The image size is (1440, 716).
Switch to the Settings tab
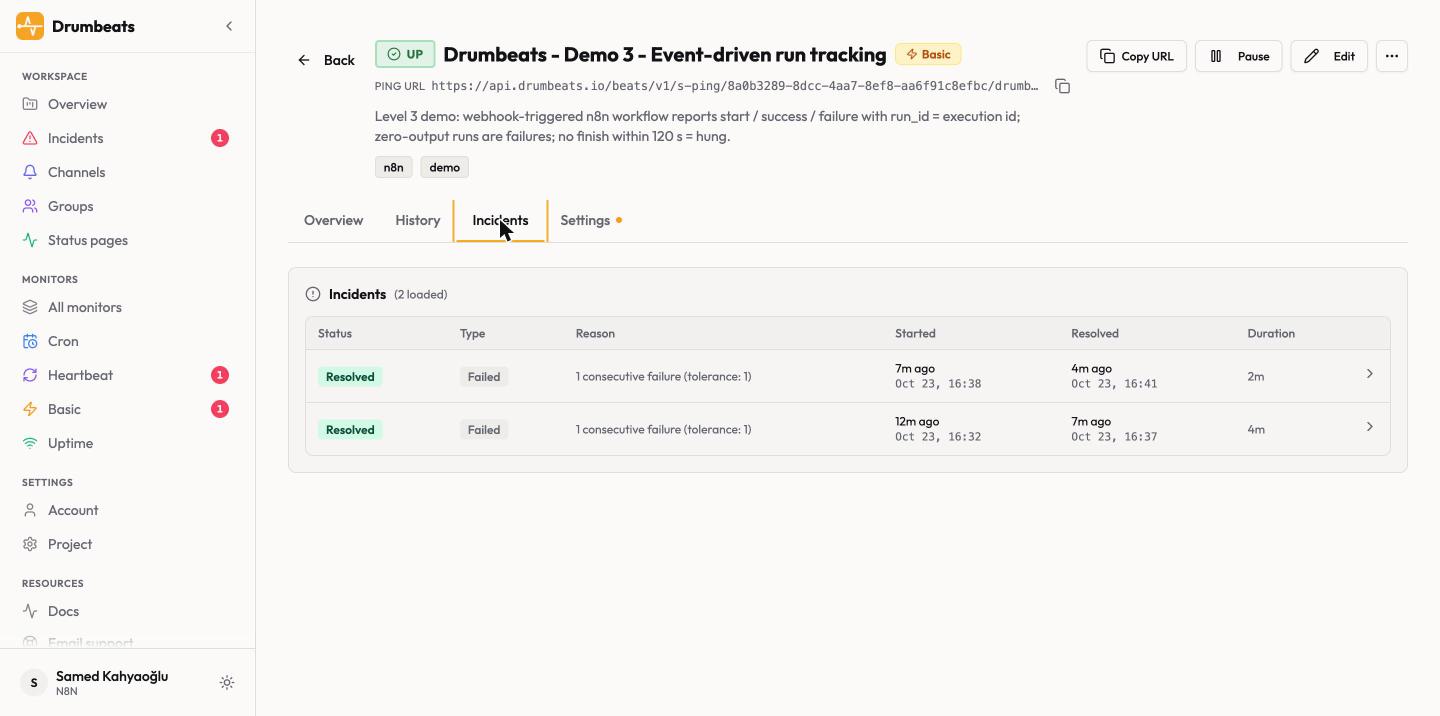(x=591, y=220)
